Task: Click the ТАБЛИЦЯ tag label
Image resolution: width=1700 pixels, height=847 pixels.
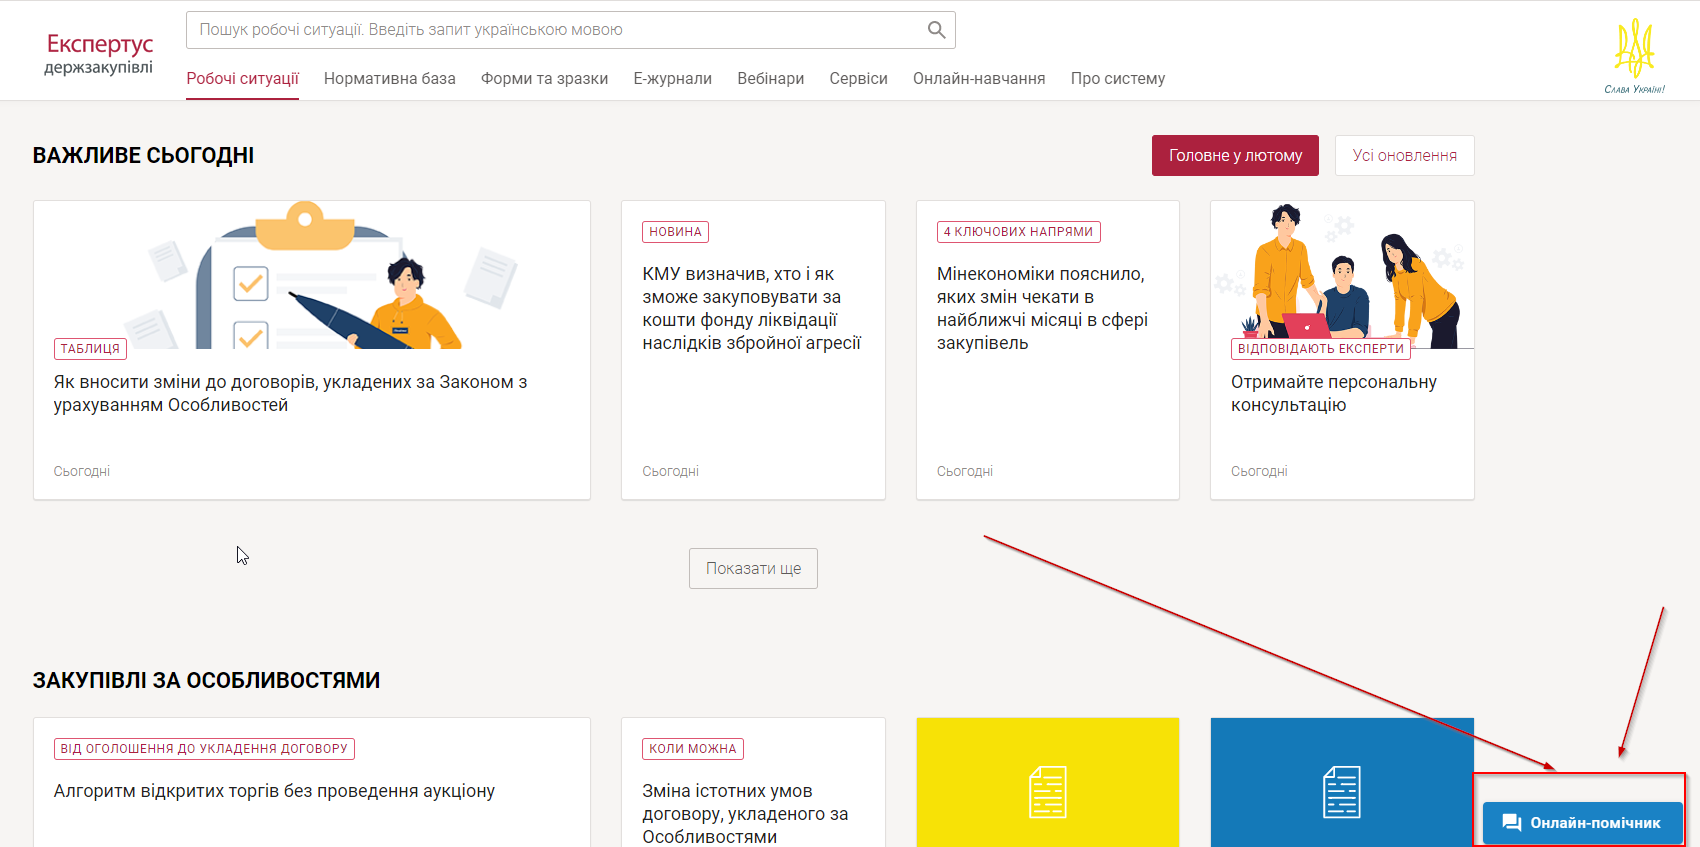Action: tap(90, 349)
